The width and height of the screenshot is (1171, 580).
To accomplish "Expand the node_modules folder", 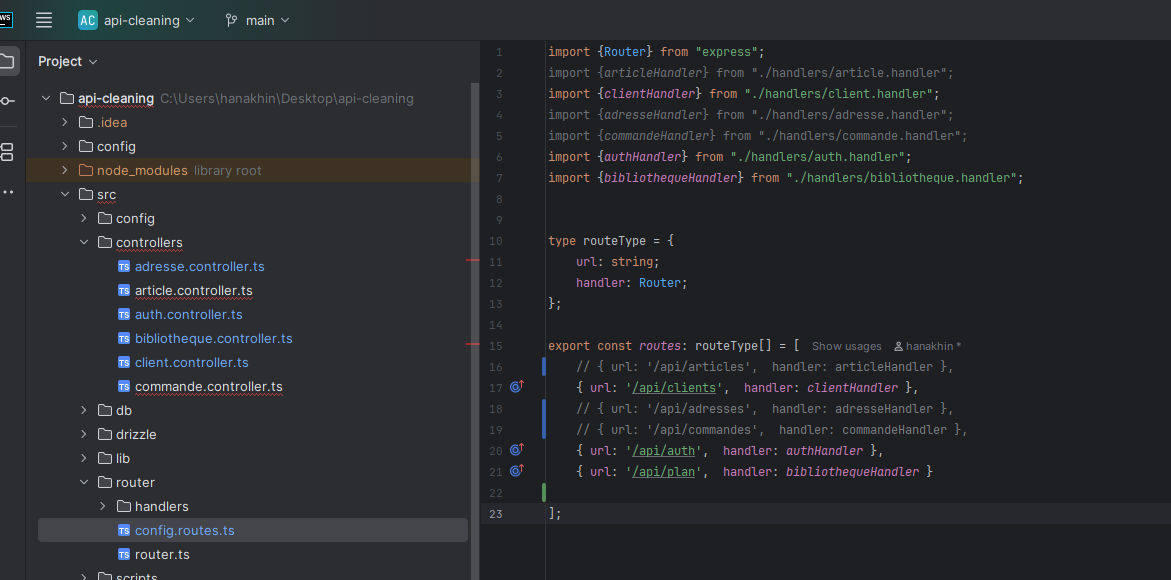I will (65, 170).
